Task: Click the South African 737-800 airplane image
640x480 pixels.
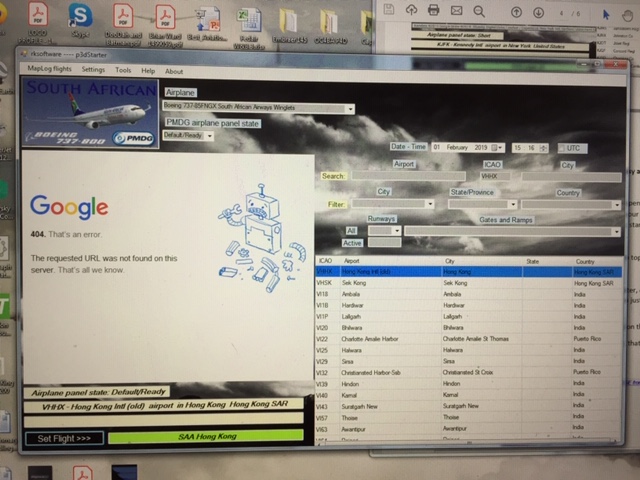Action: tap(90, 114)
